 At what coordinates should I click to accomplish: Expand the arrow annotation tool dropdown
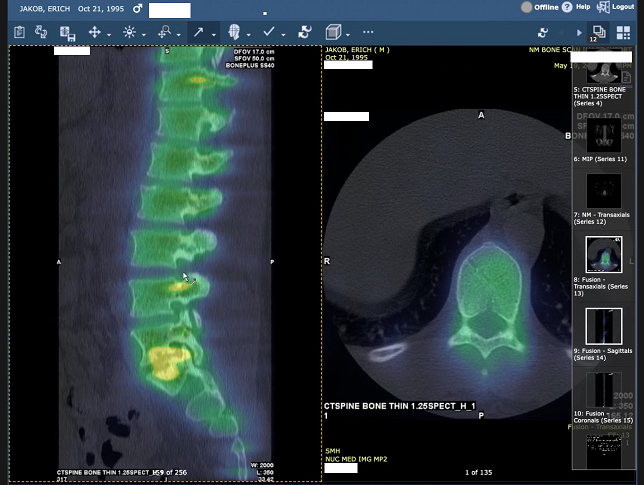[x=213, y=33]
